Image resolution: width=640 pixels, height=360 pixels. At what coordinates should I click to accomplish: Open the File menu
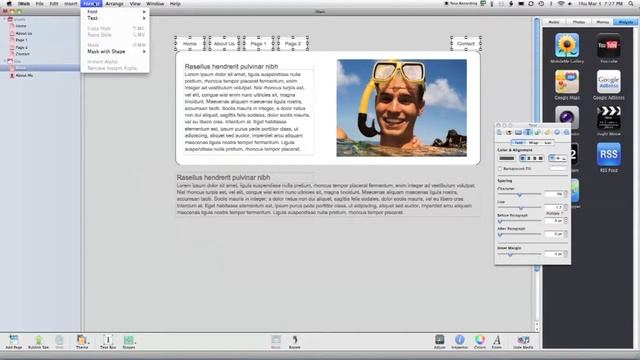click(40, 4)
